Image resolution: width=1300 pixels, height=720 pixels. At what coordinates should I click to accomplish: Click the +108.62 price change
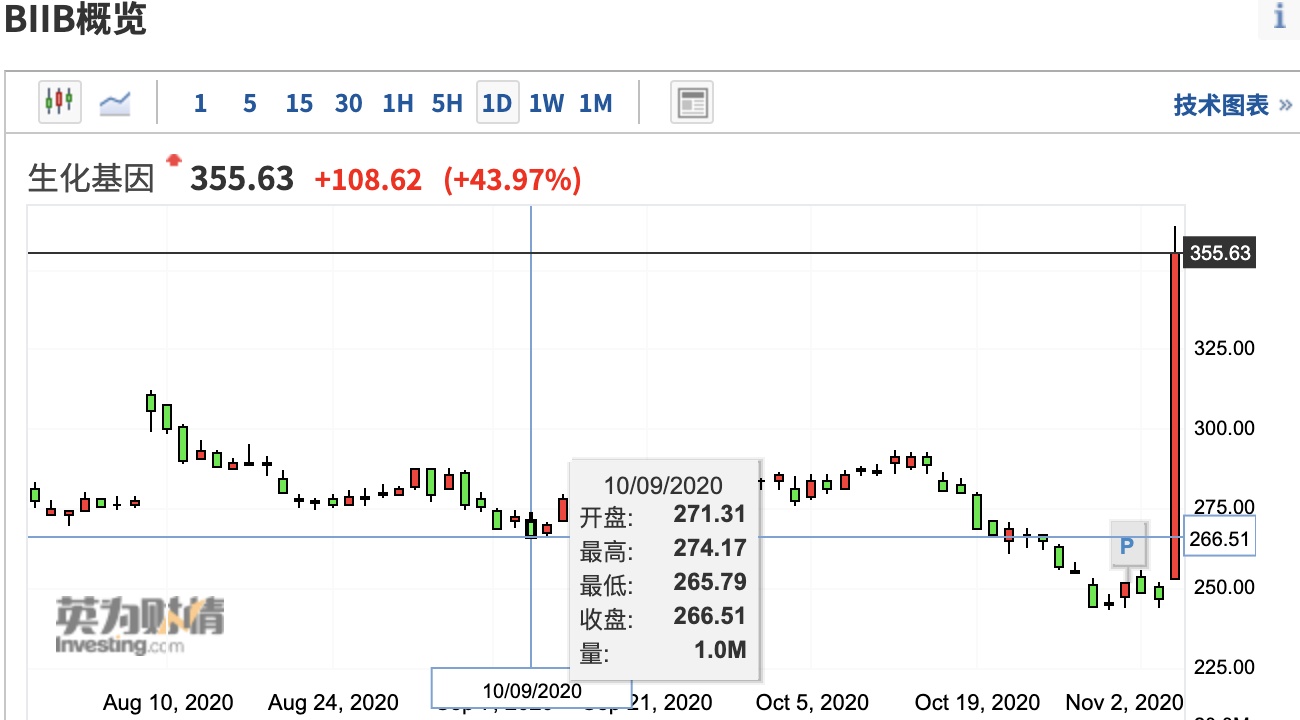click(368, 180)
